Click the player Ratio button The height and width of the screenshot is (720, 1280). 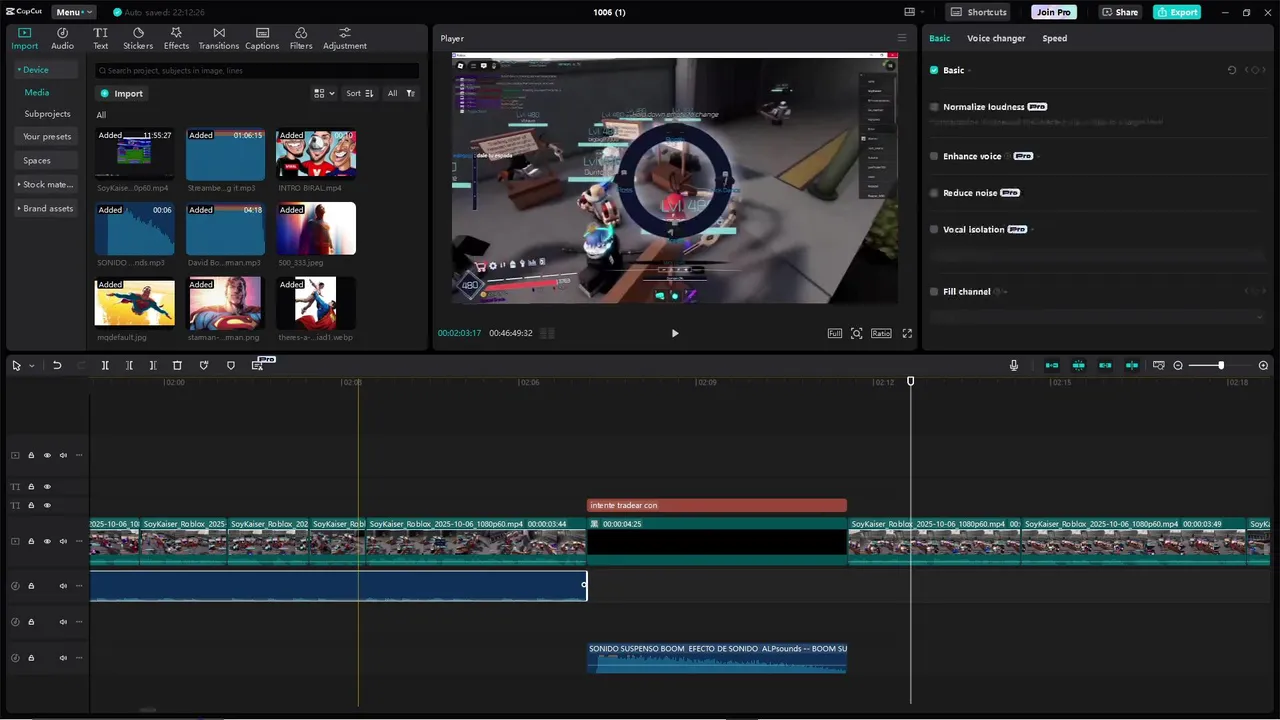coord(881,333)
